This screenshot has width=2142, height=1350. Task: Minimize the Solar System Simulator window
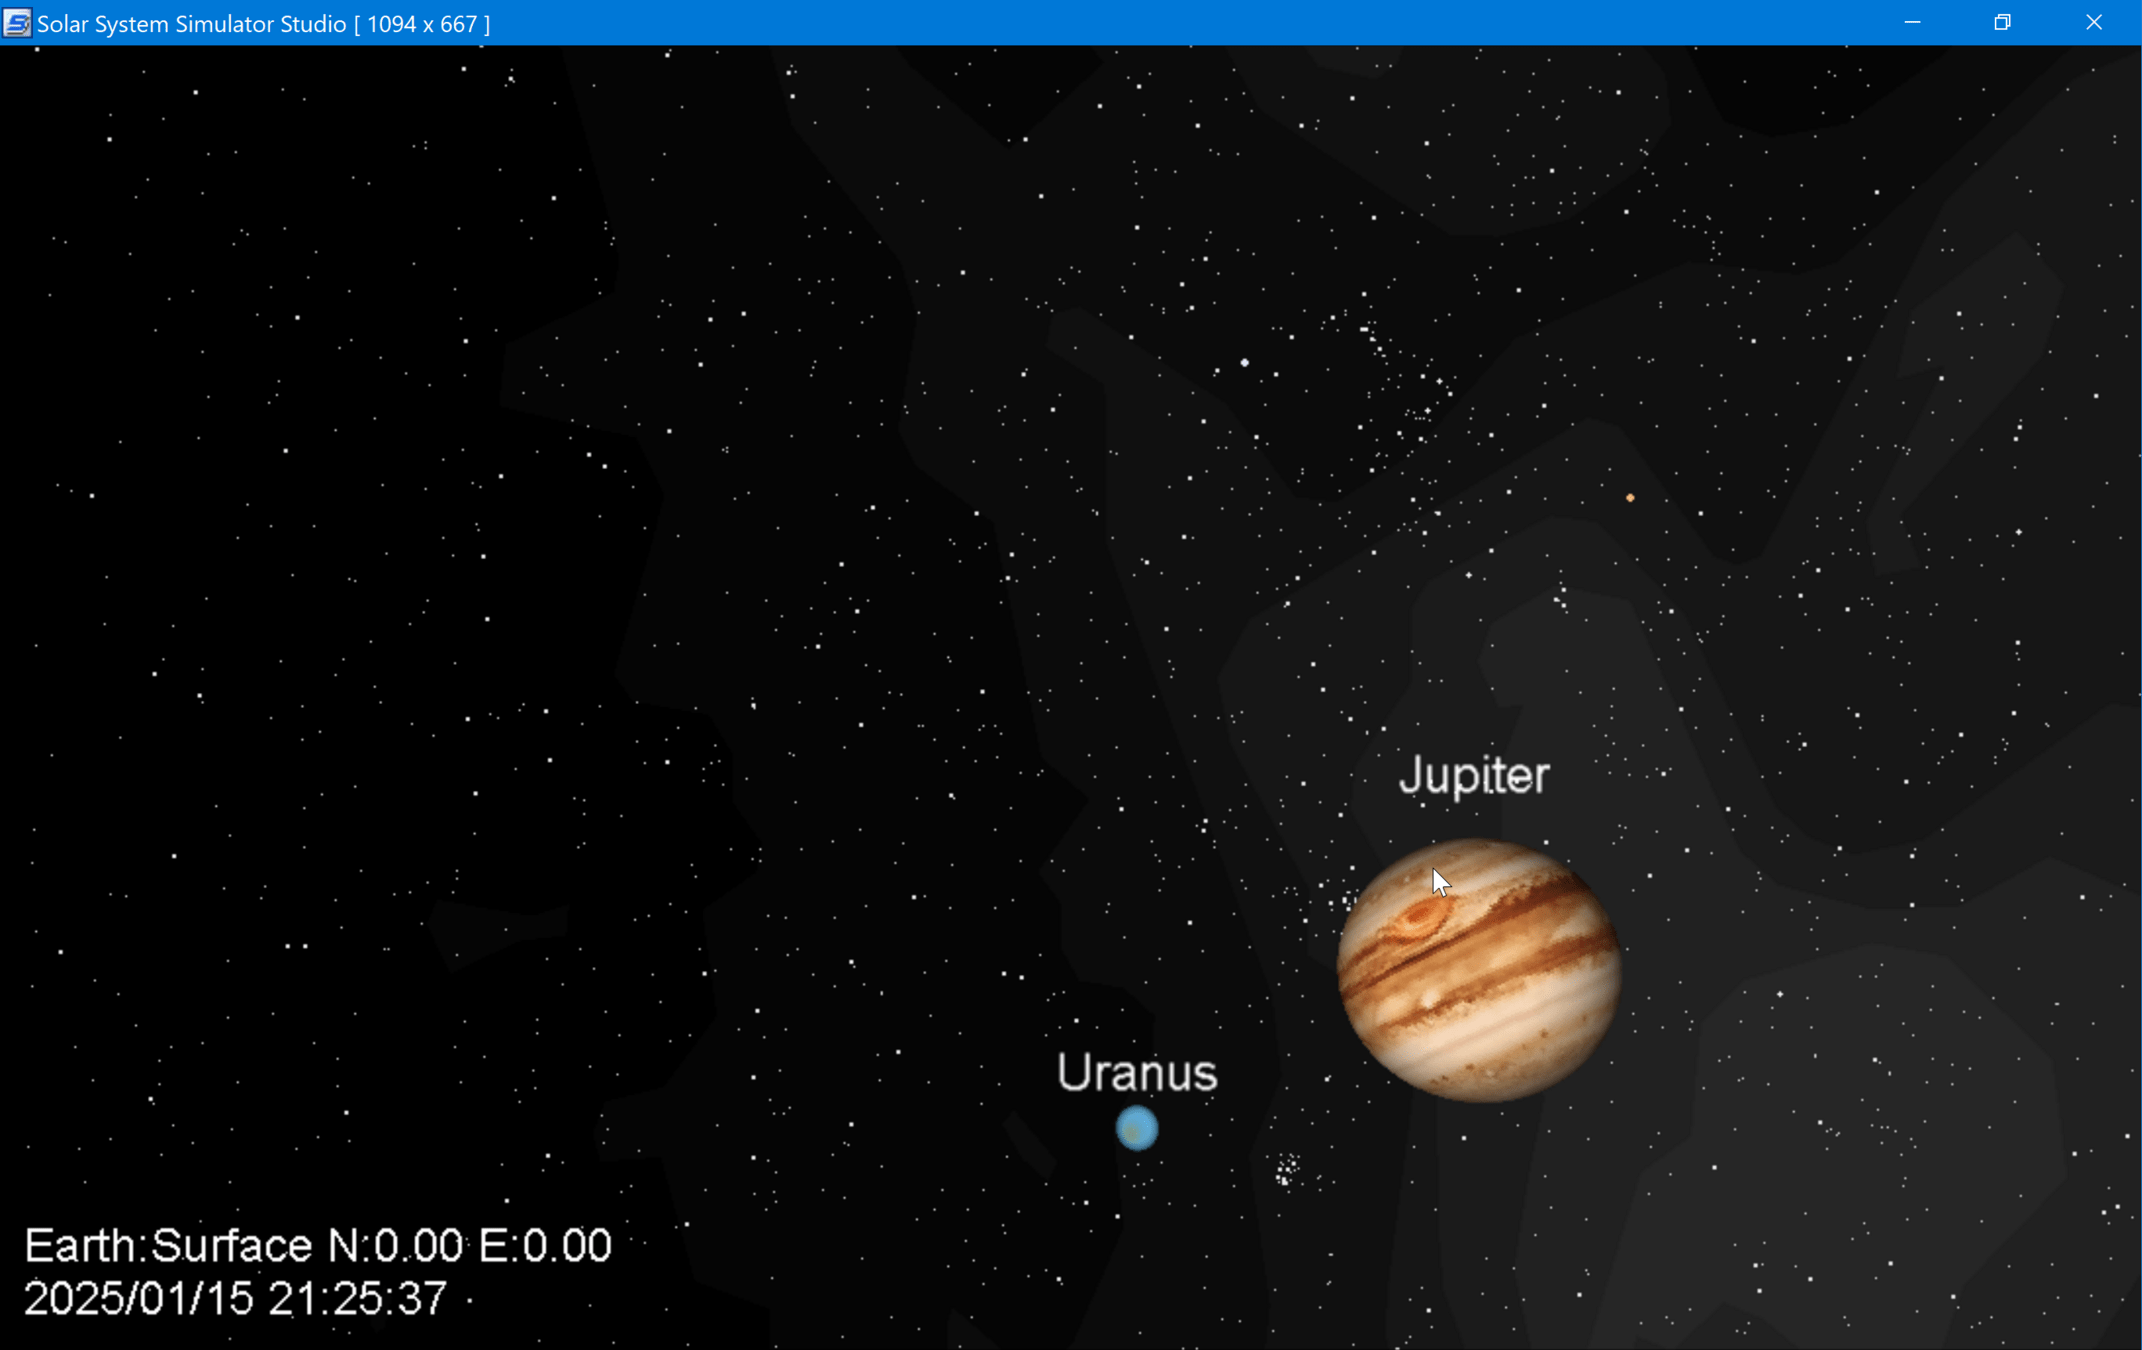point(1912,22)
